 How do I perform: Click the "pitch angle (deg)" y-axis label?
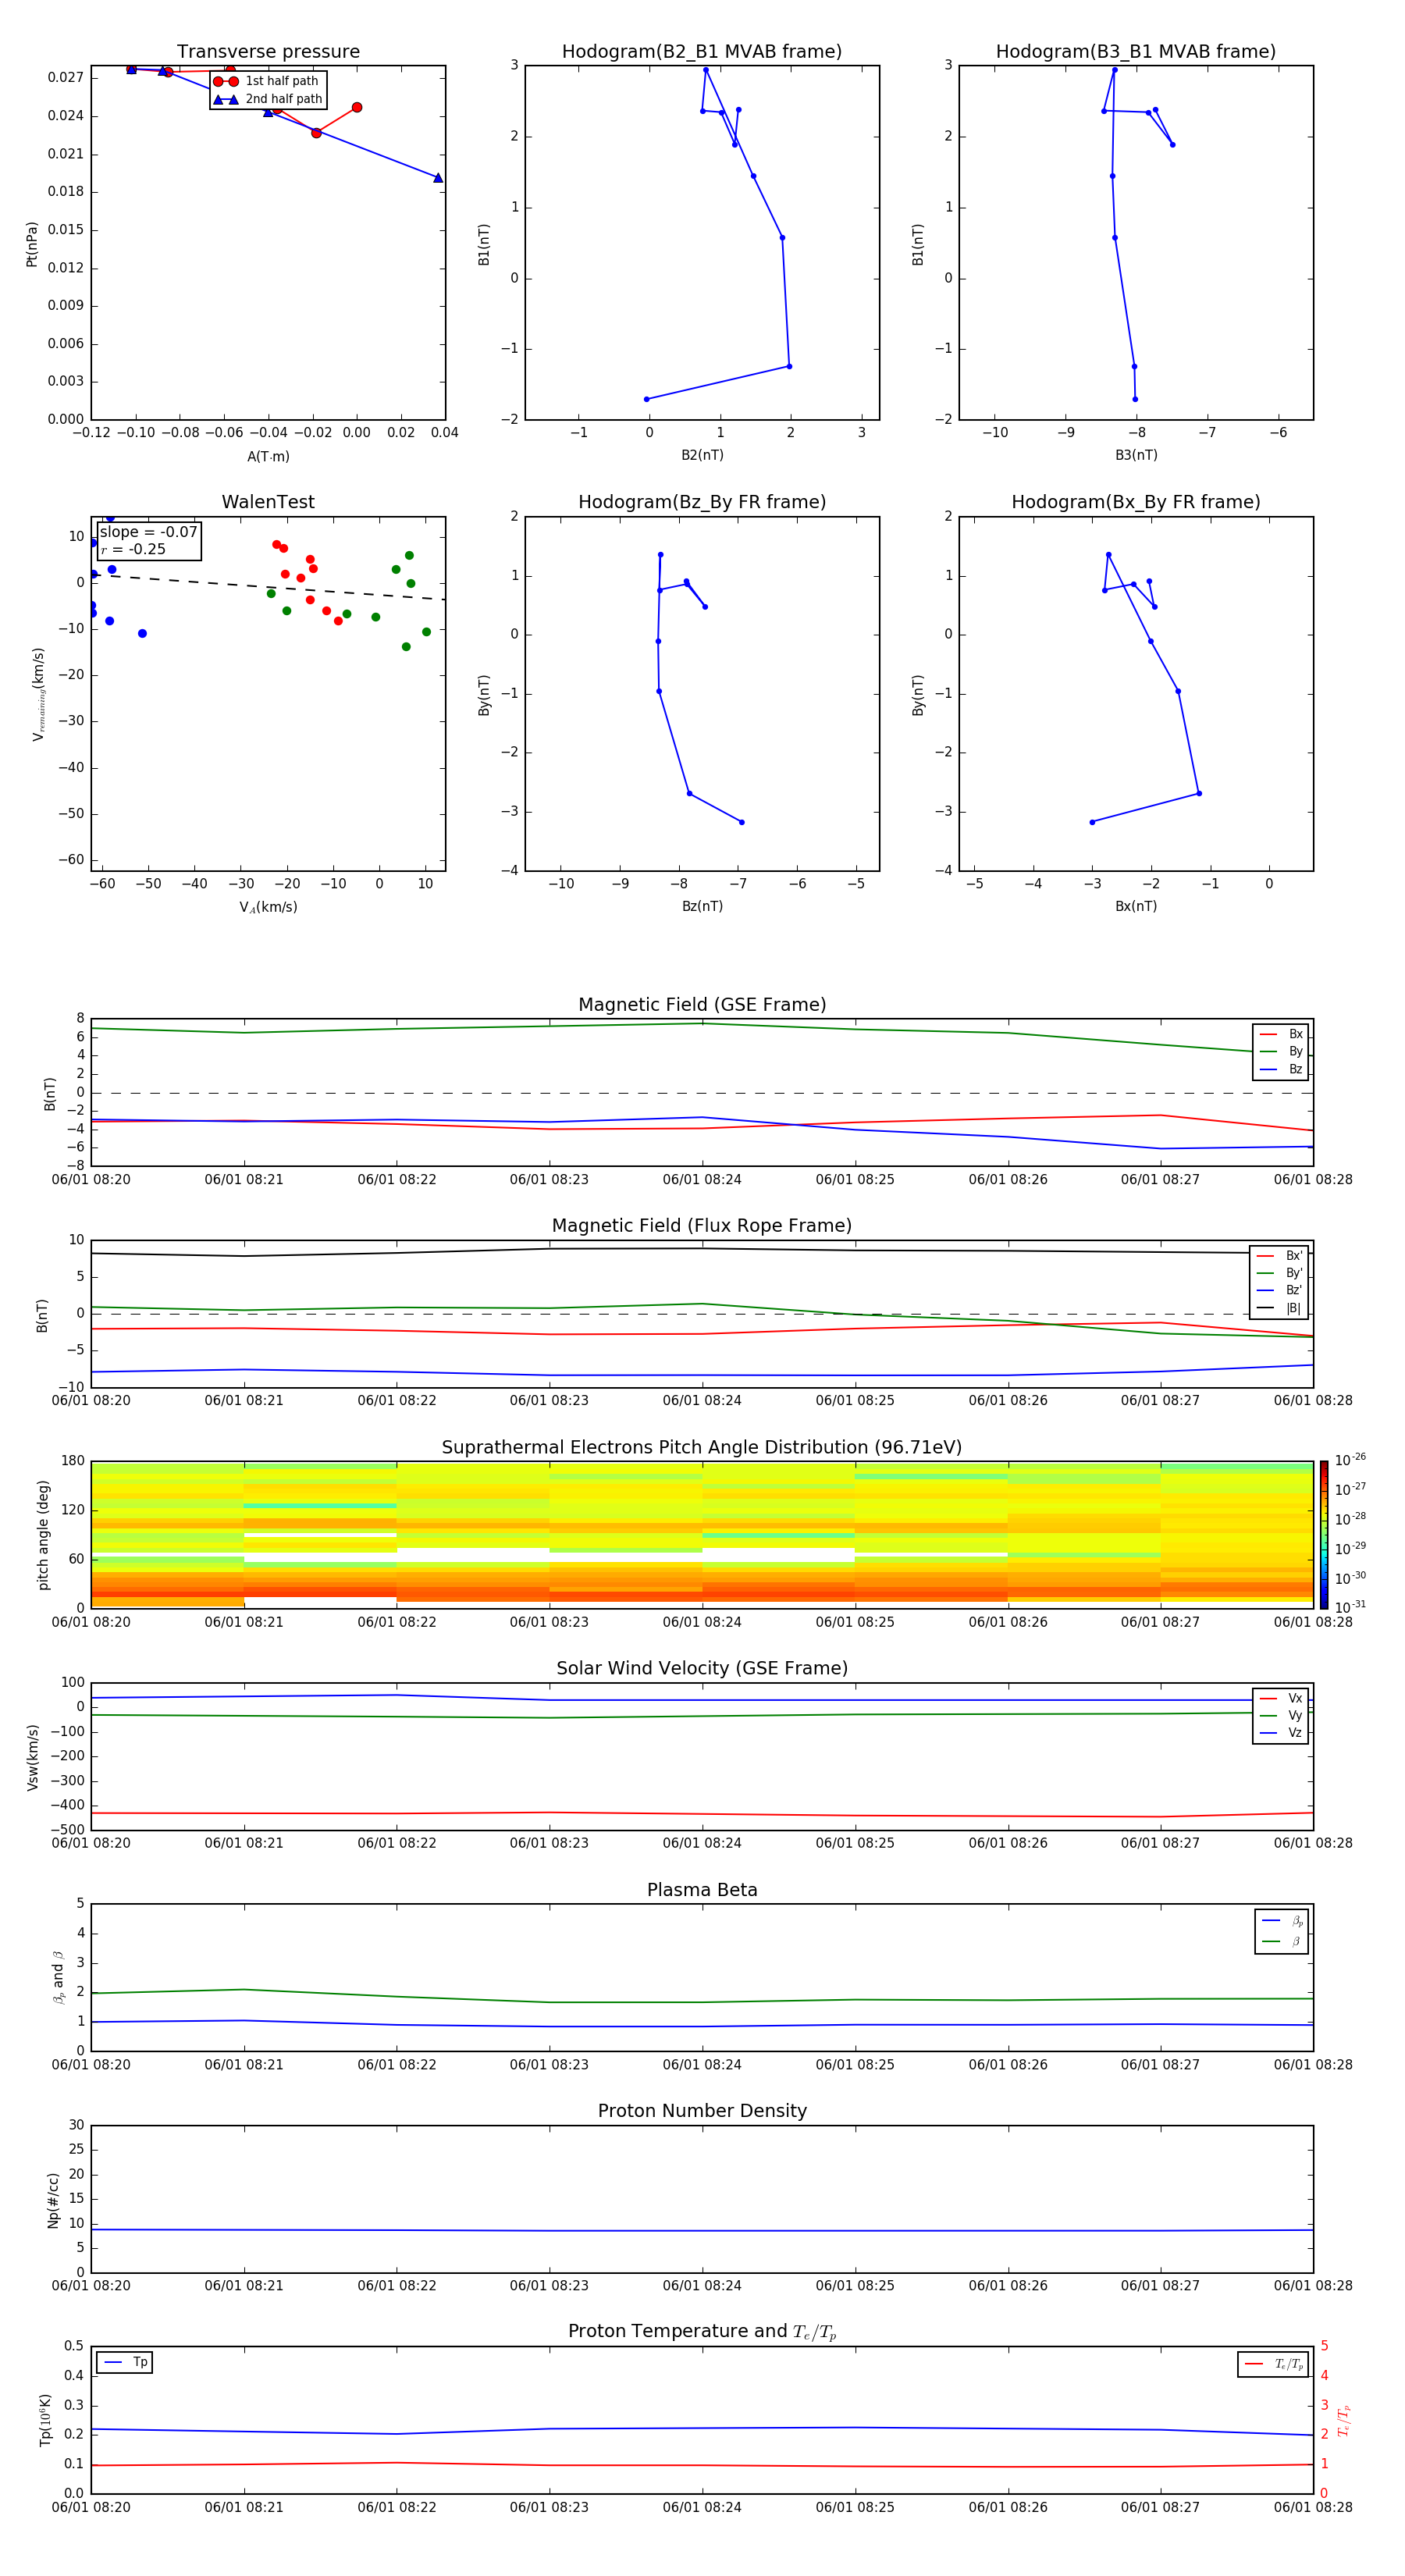43,1535
